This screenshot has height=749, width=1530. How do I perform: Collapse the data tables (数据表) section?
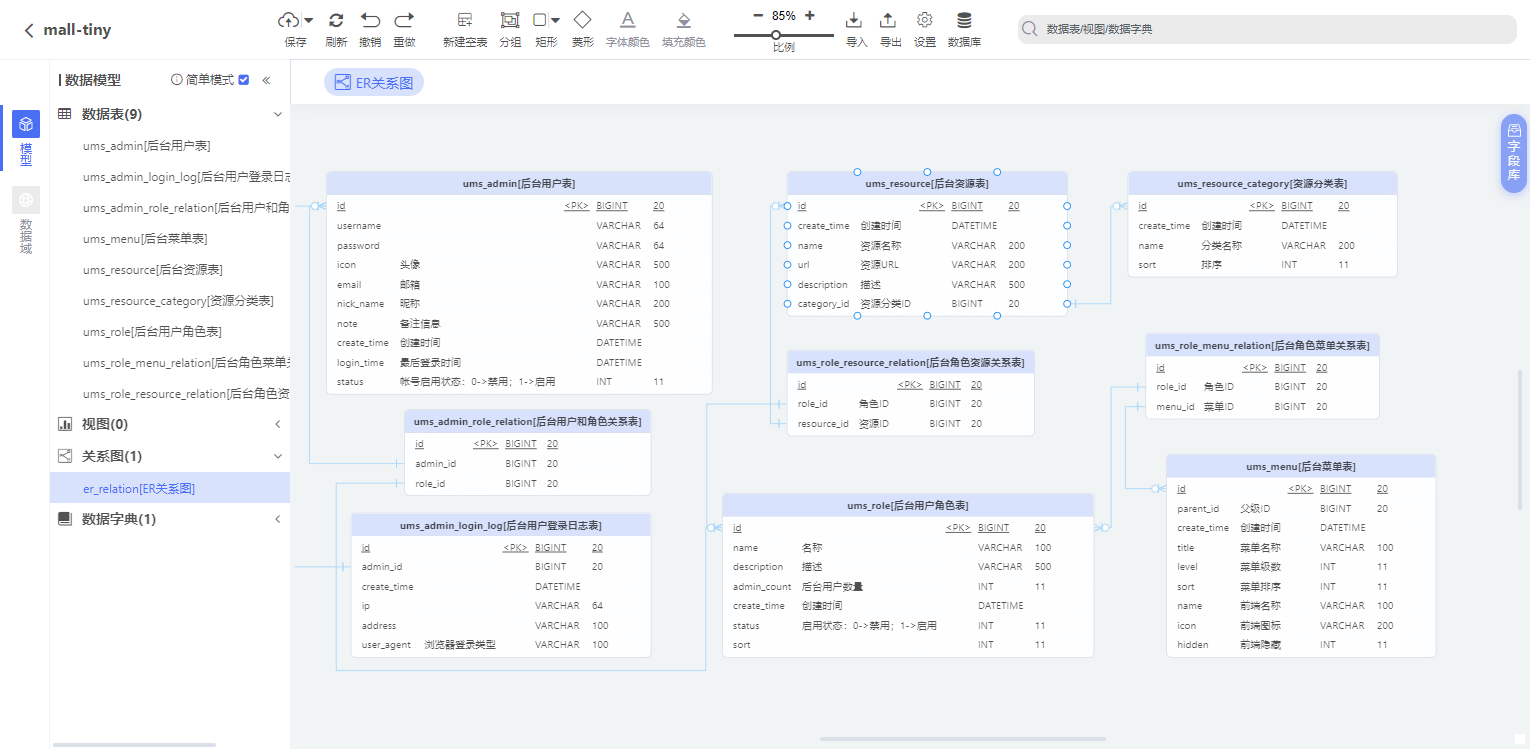click(x=278, y=115)
